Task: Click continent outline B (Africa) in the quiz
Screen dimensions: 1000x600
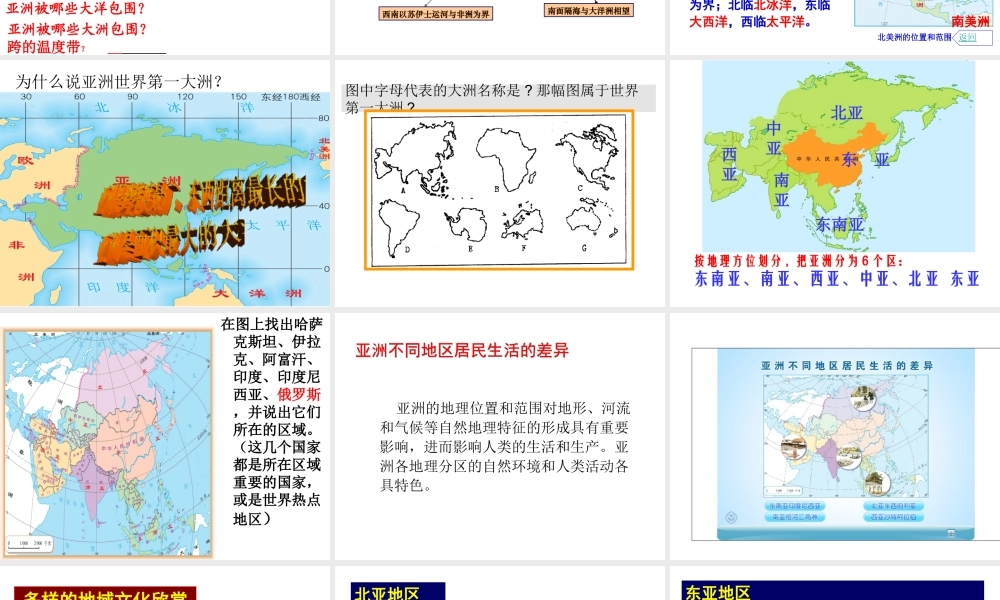Action: (506, 159)
